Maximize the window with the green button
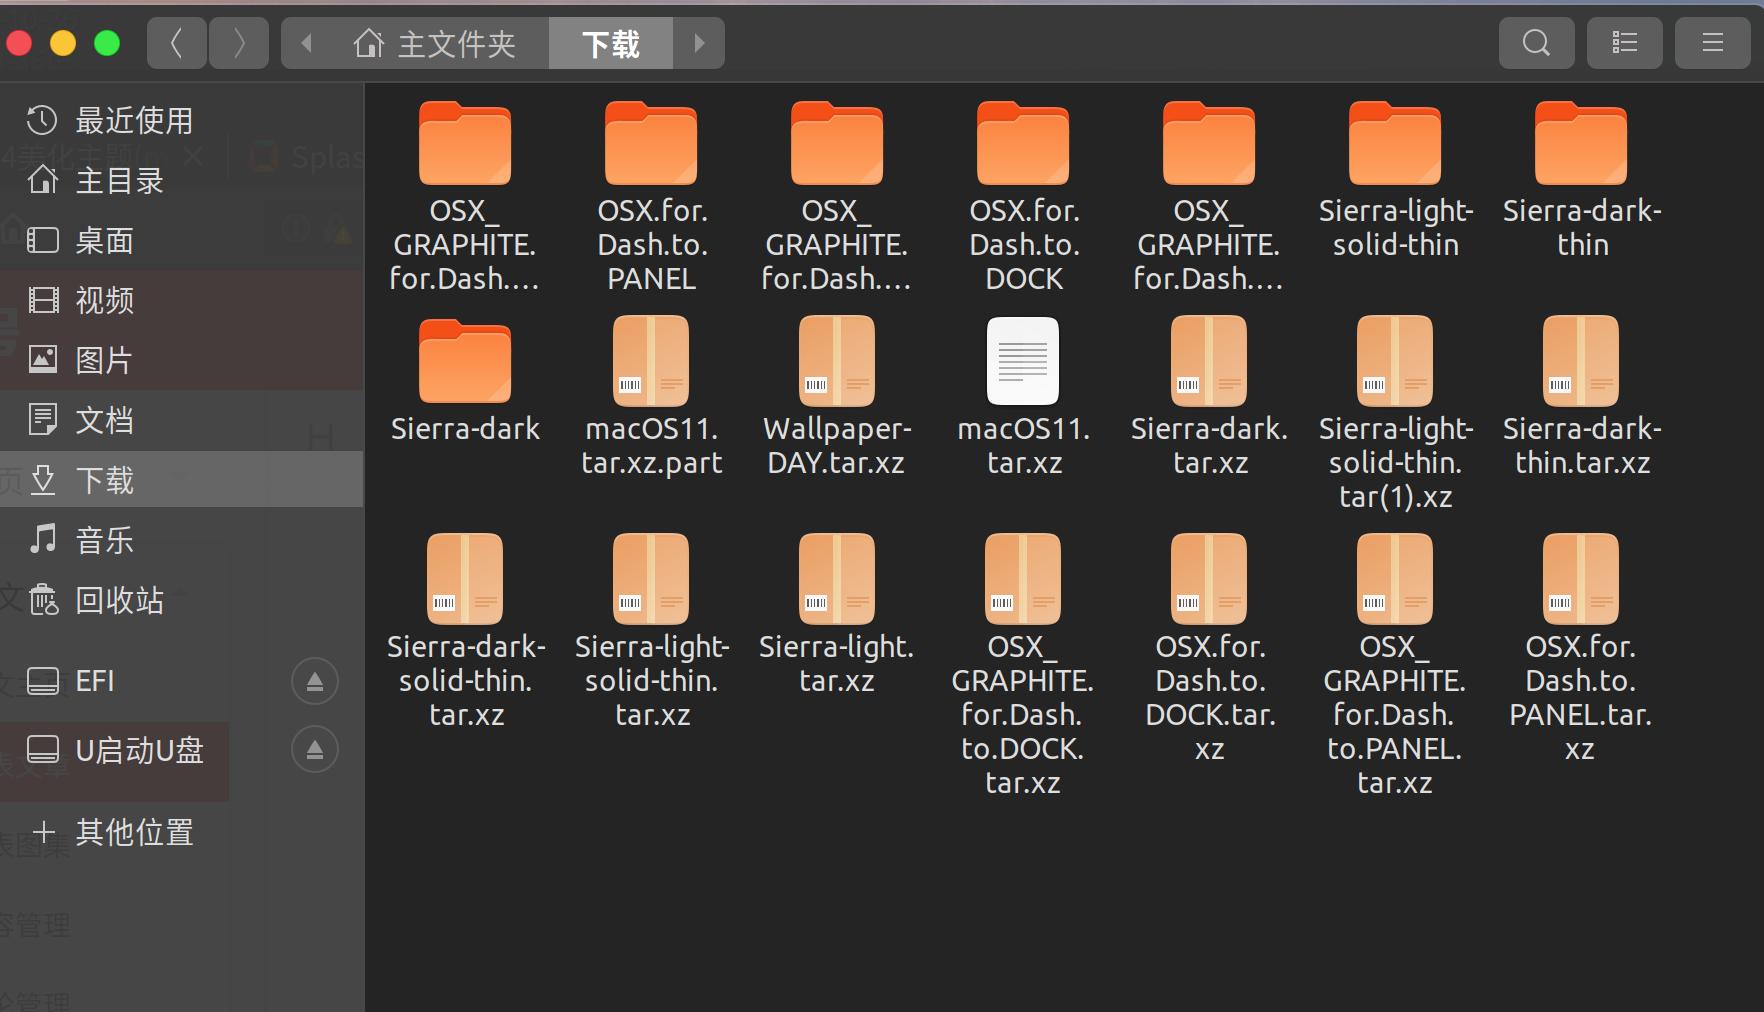This screenshot has width=1764, height=1012. [107, 43]
